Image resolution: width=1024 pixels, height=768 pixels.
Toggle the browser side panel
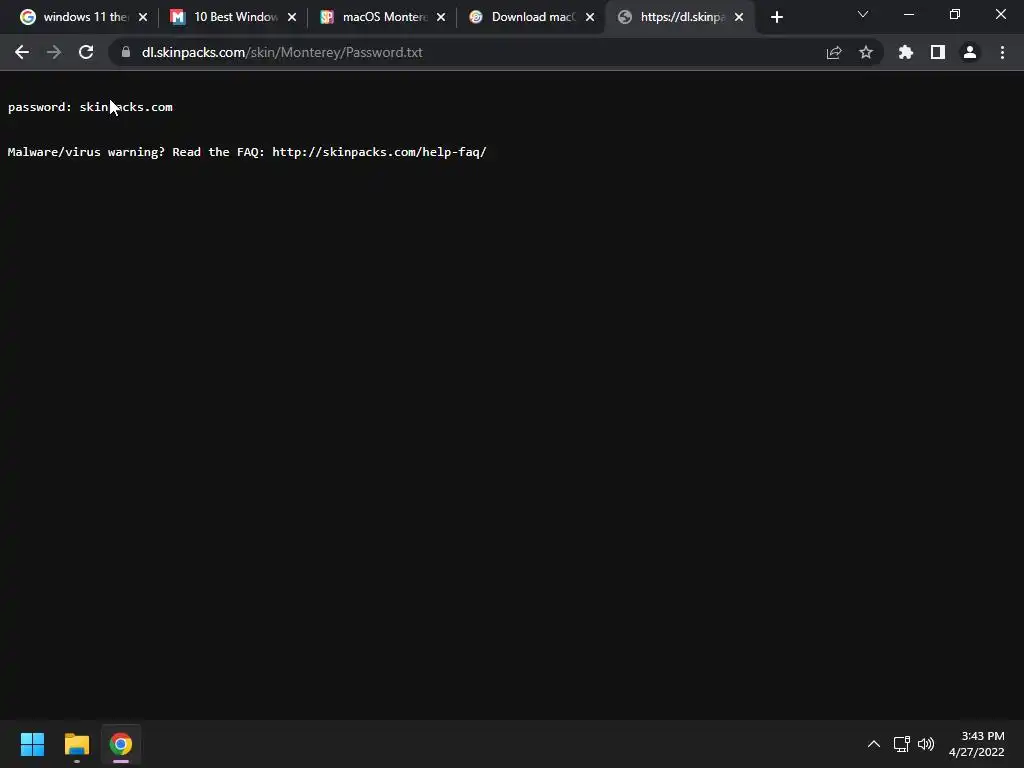[x=938, y=52]
